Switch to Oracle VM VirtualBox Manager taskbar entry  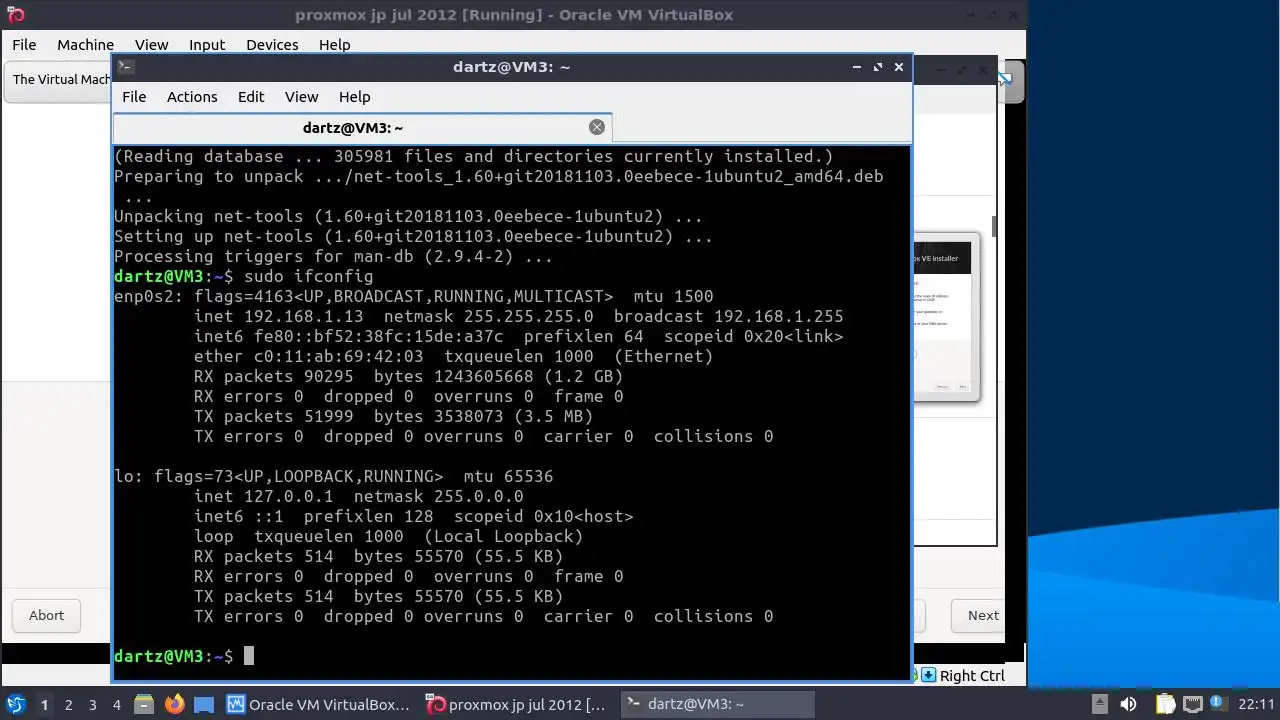pyautogui.click(x=319, y=704)
